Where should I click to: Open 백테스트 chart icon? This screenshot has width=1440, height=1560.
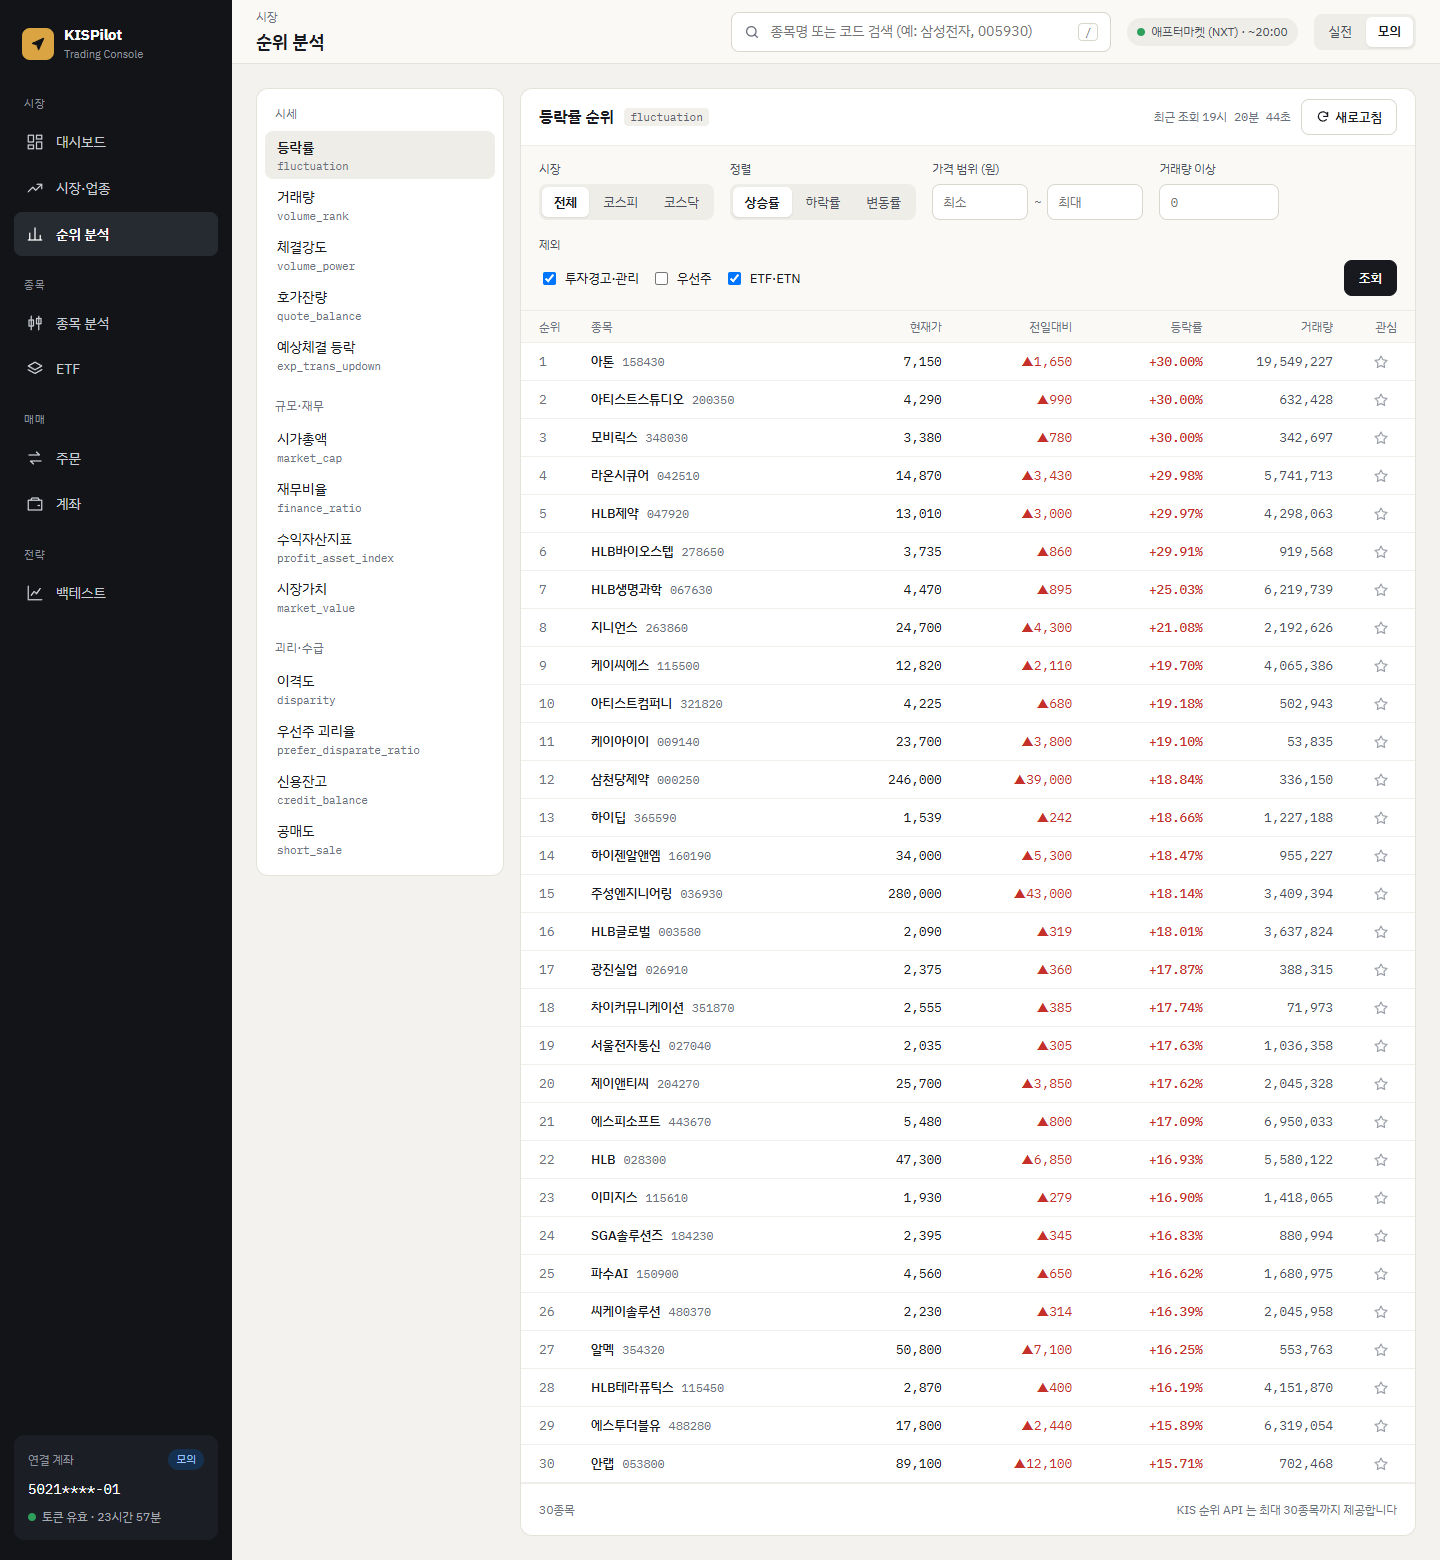35,593
